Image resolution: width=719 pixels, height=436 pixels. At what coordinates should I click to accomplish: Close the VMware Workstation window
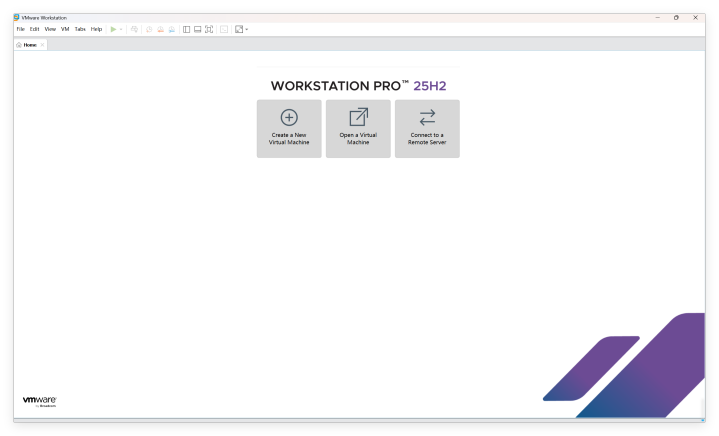[696, 17]
